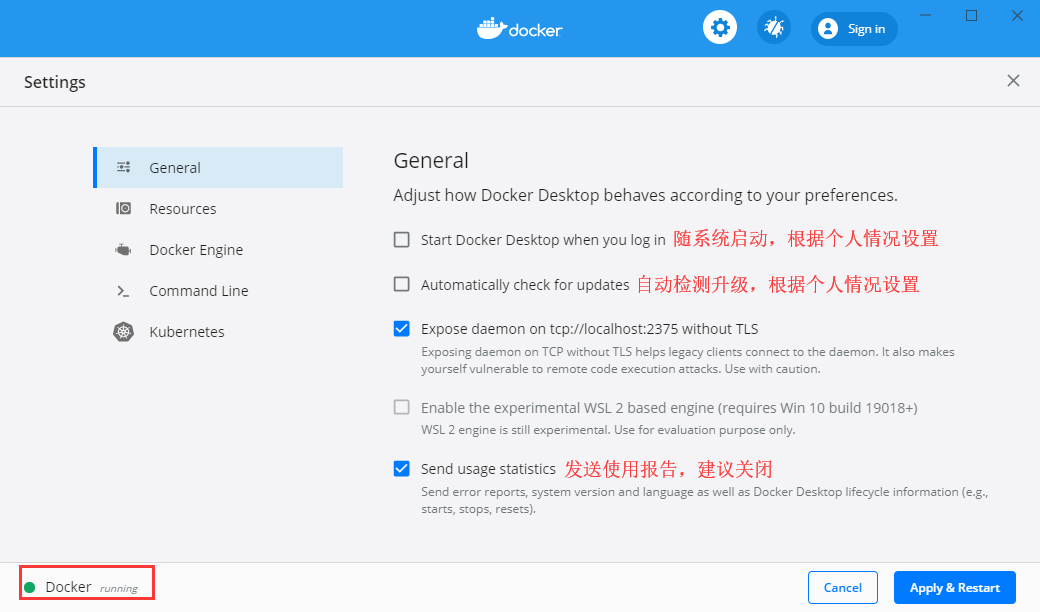This screenshot has height=612, width=1040.
Task: Select the General settings tab
Action: pos(218,167)
